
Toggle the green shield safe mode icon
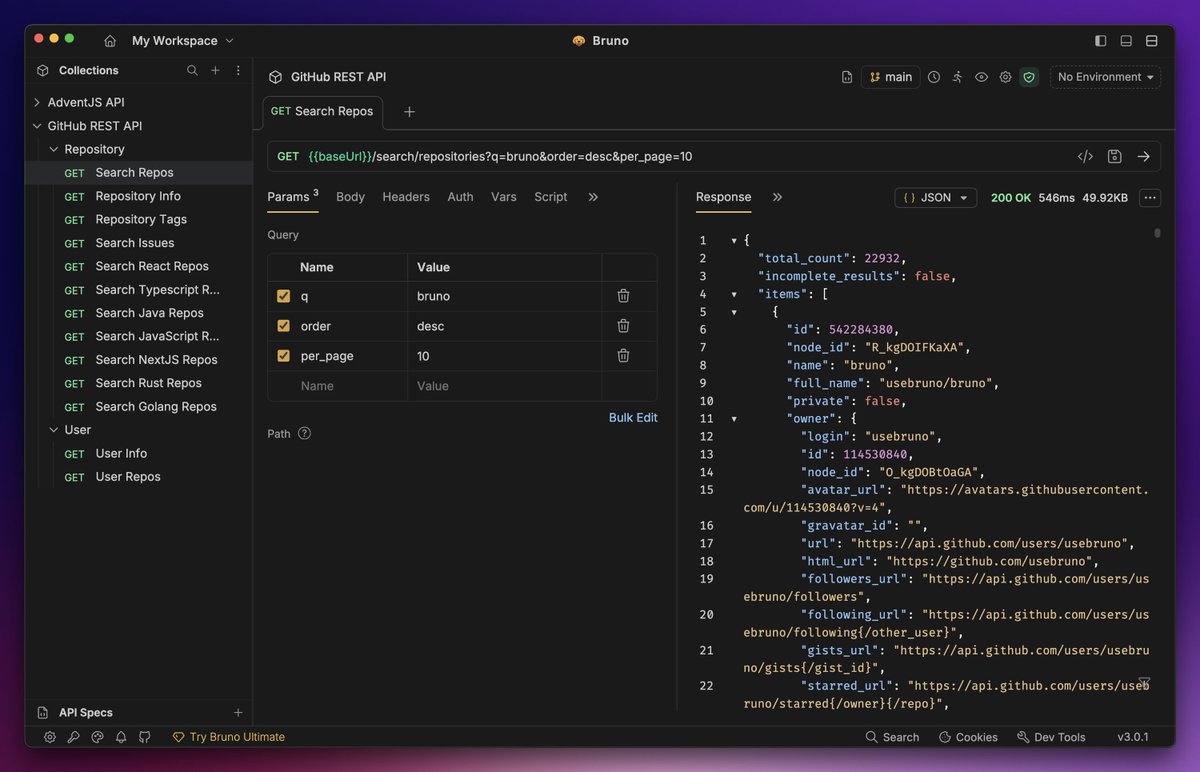click(x=1029, y=77)
